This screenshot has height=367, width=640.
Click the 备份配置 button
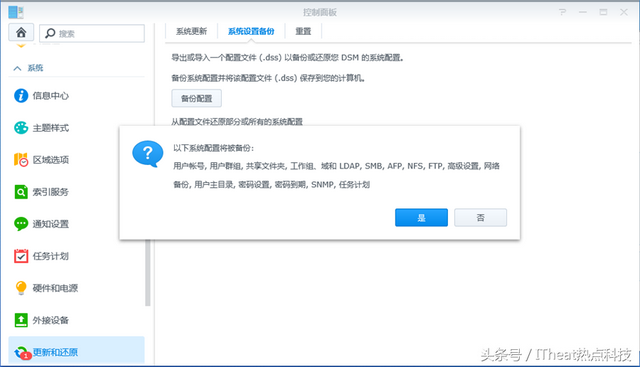[x=196, y=98]
